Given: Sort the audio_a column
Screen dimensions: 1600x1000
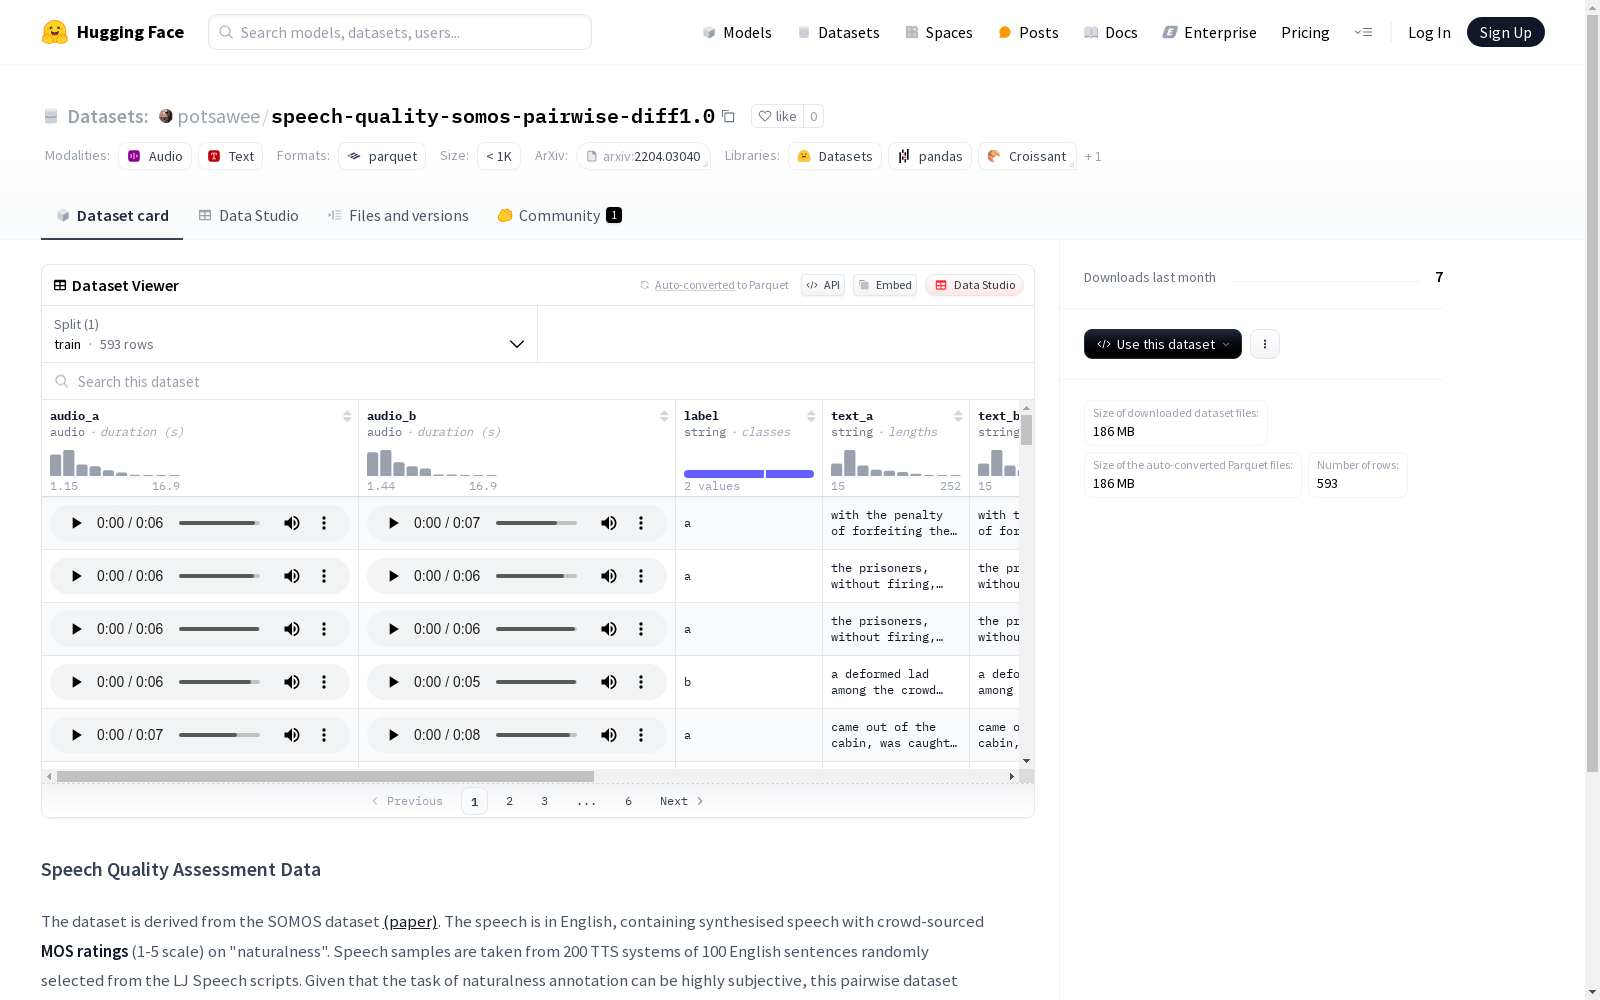Looking at the screenshot, I should pos(347,416).
